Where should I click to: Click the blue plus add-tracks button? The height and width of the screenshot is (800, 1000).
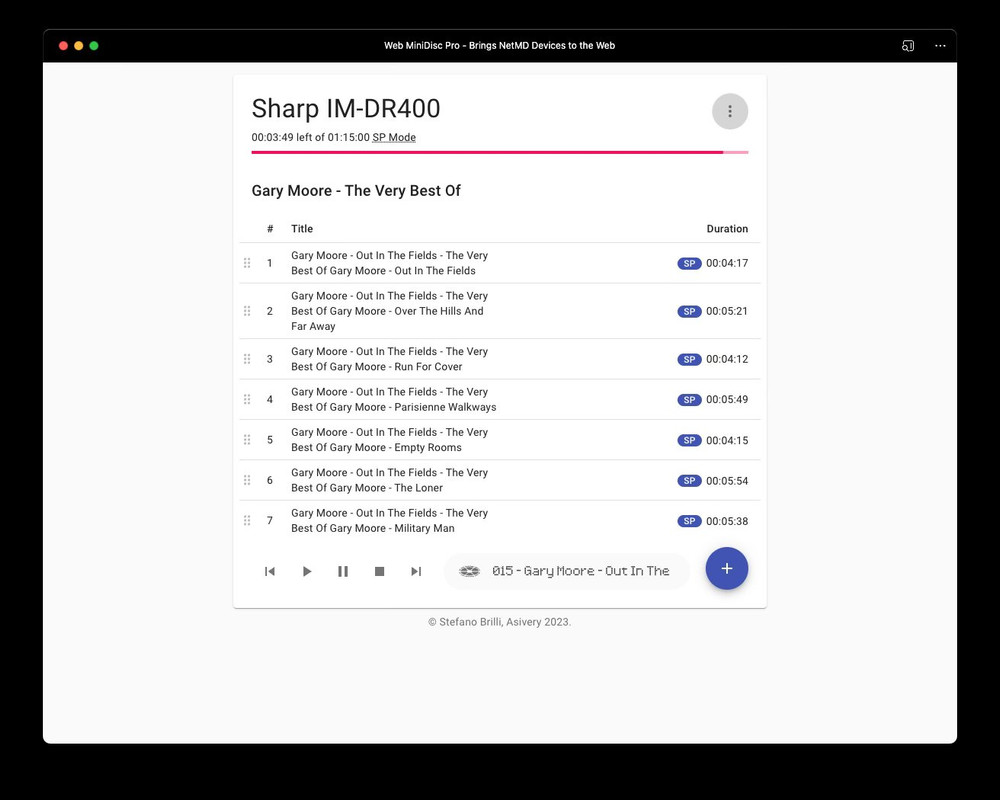point(726,568)
